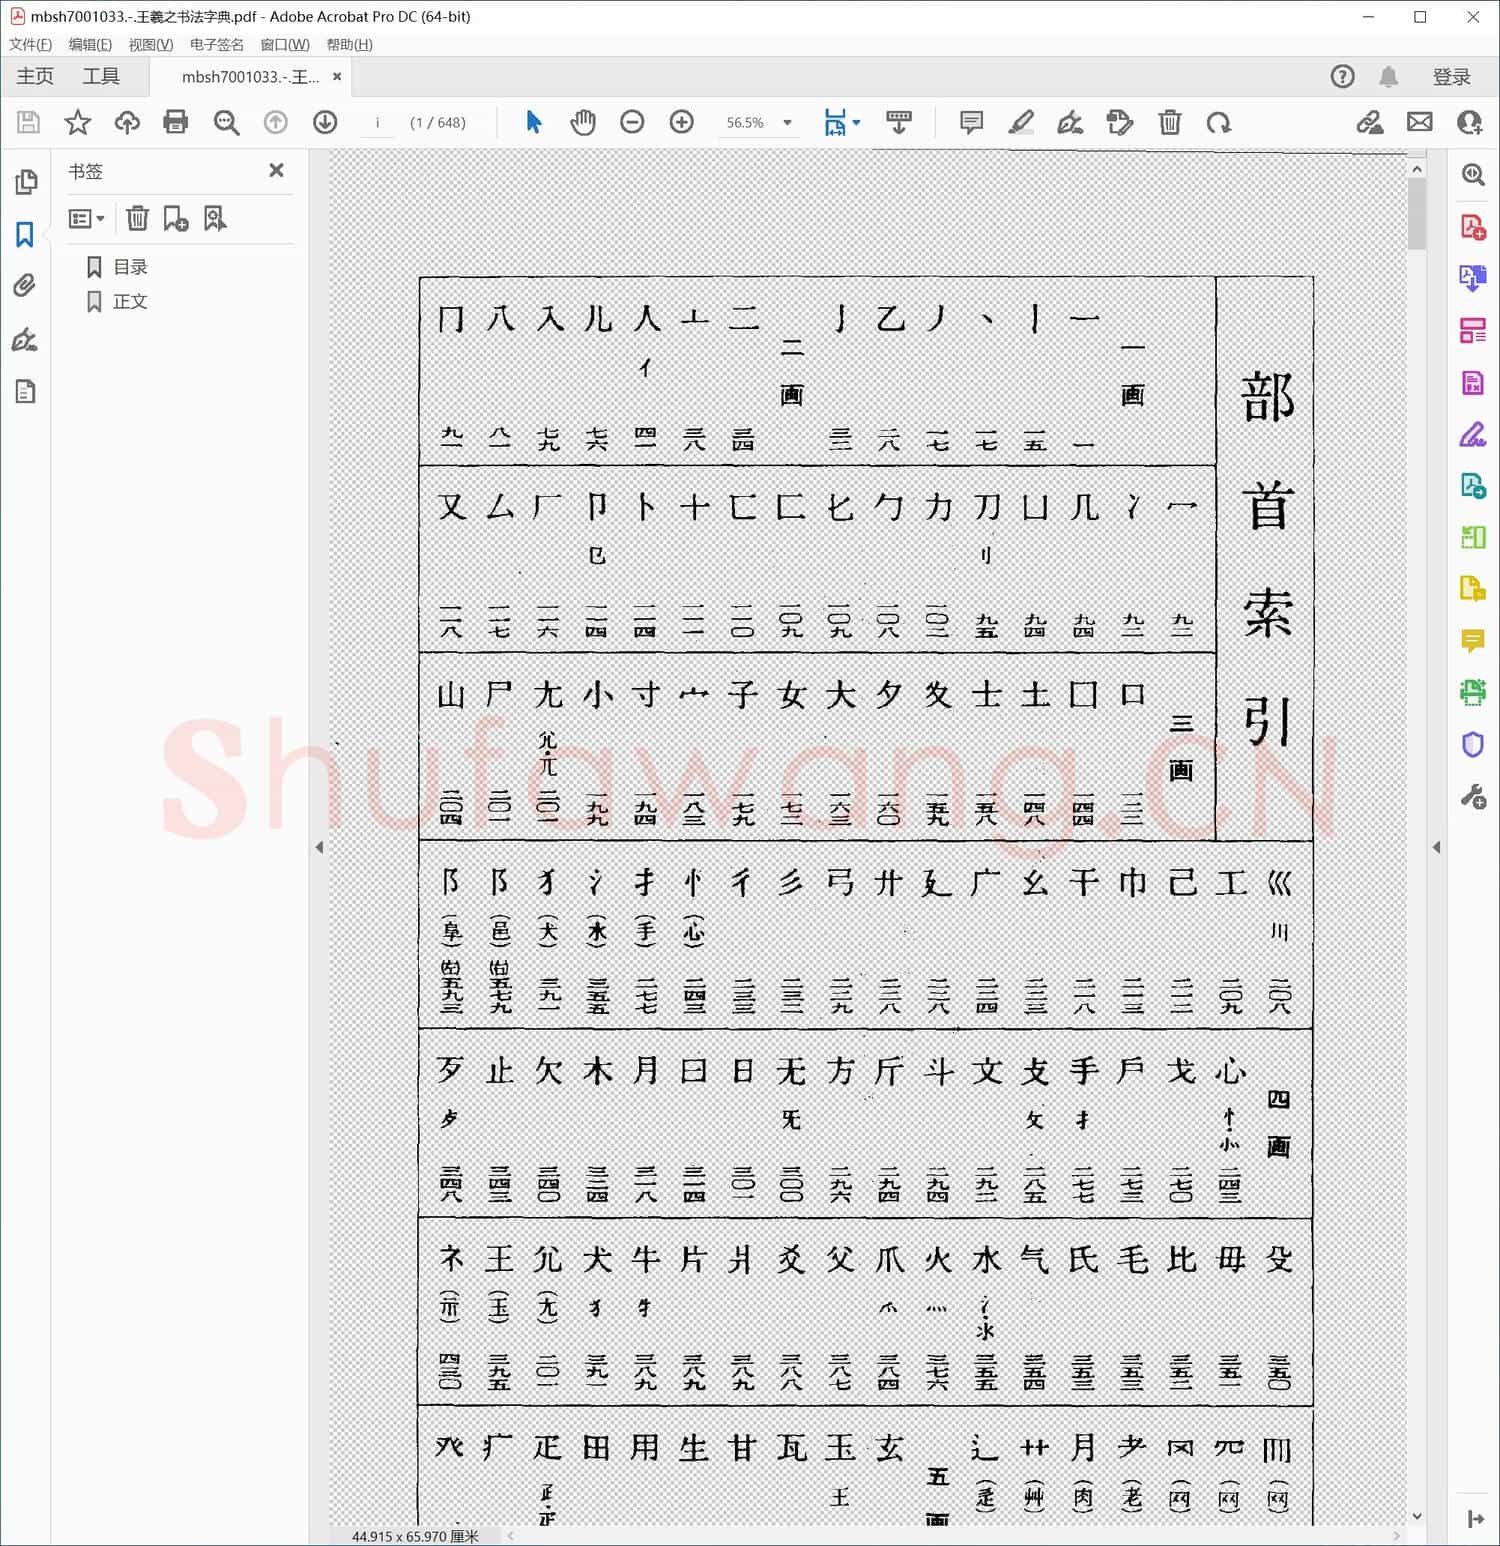Viewport: 1500px width, 1546px height.
Task: Jump to the 正文 bookmark
Action: point(131,301)
